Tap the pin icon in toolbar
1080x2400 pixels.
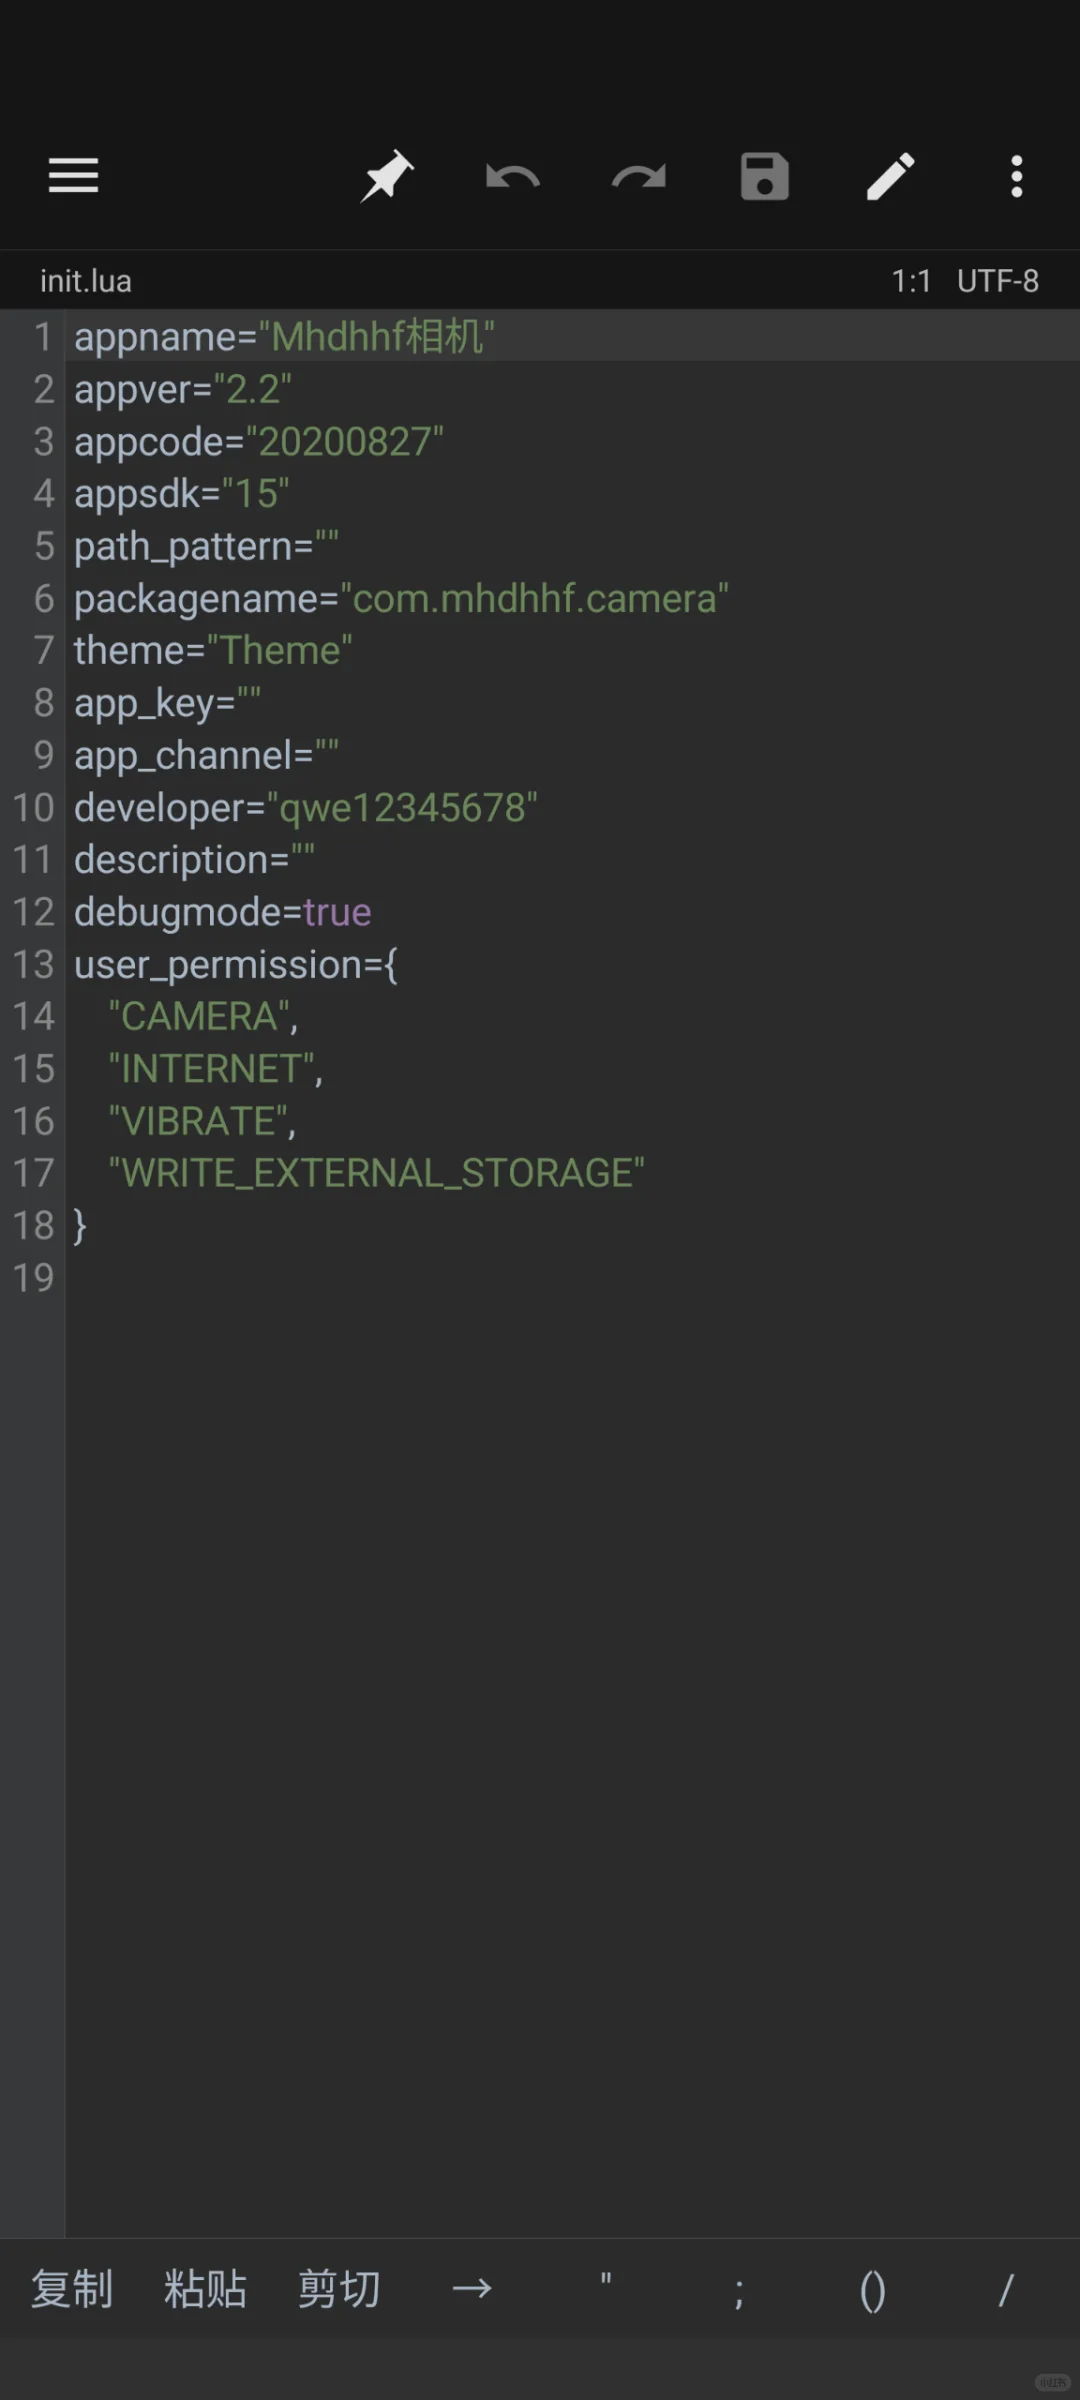[387, 176]
